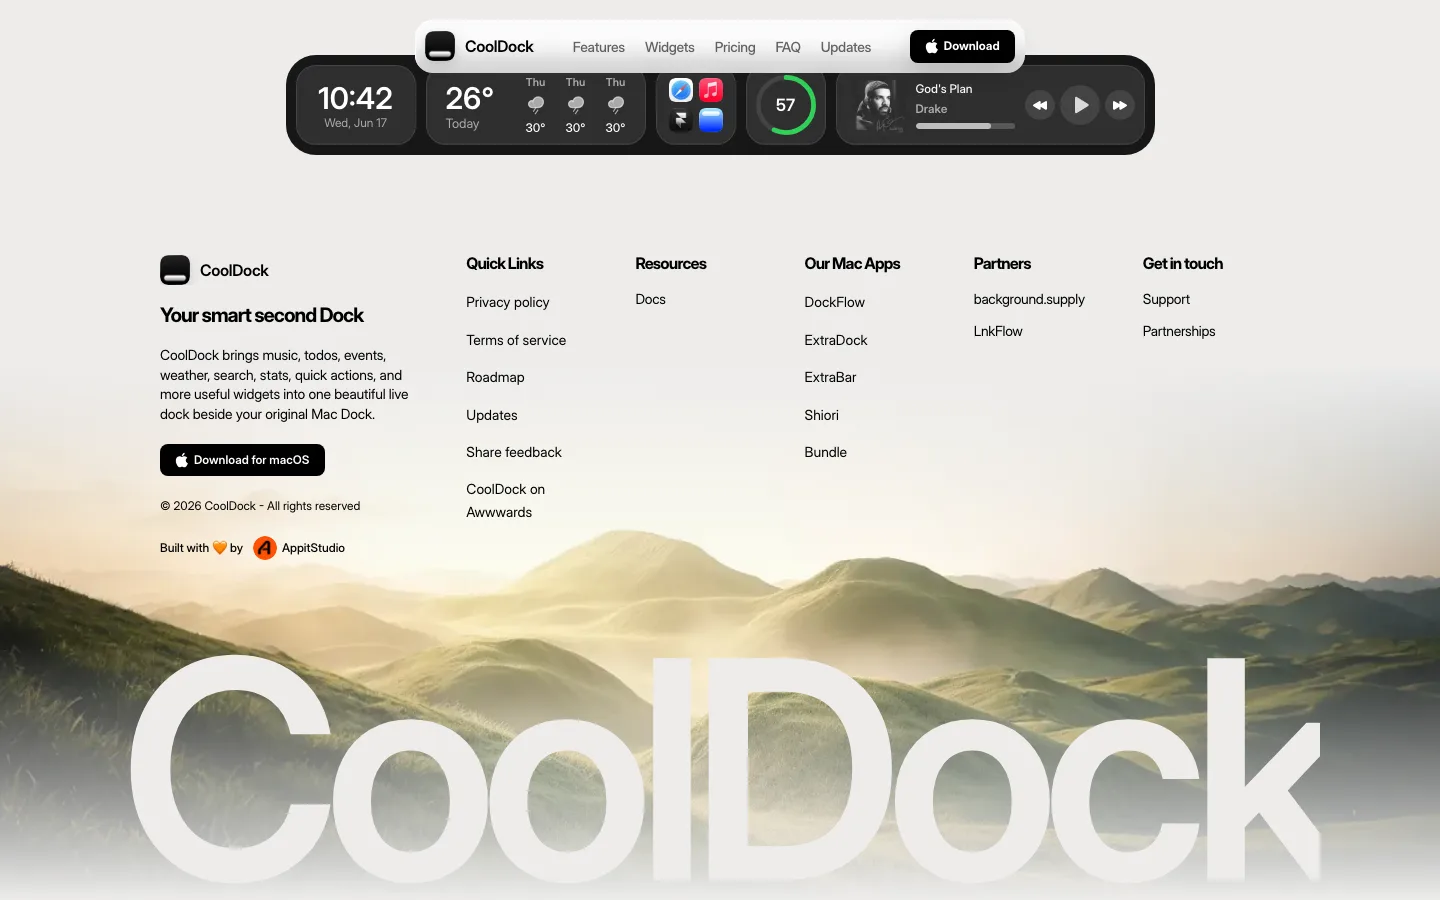Screen dimensions: 1440x900
Task: Open the footer Updates link
Action: click(492, 415)
